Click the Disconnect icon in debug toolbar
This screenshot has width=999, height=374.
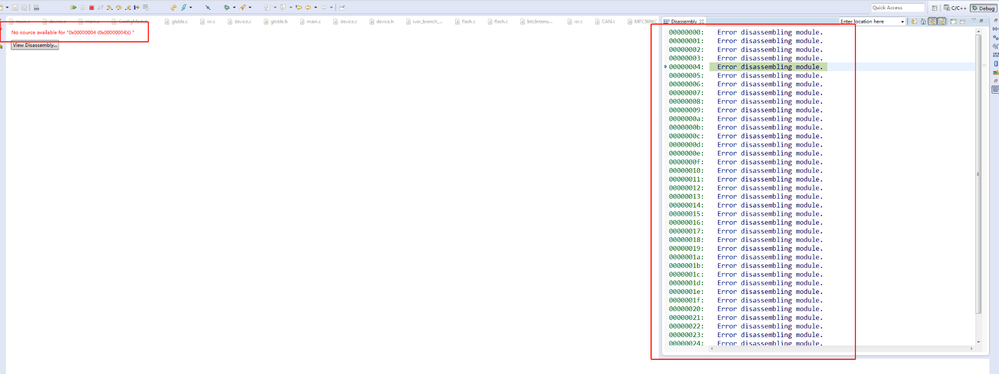pos(100,8)
